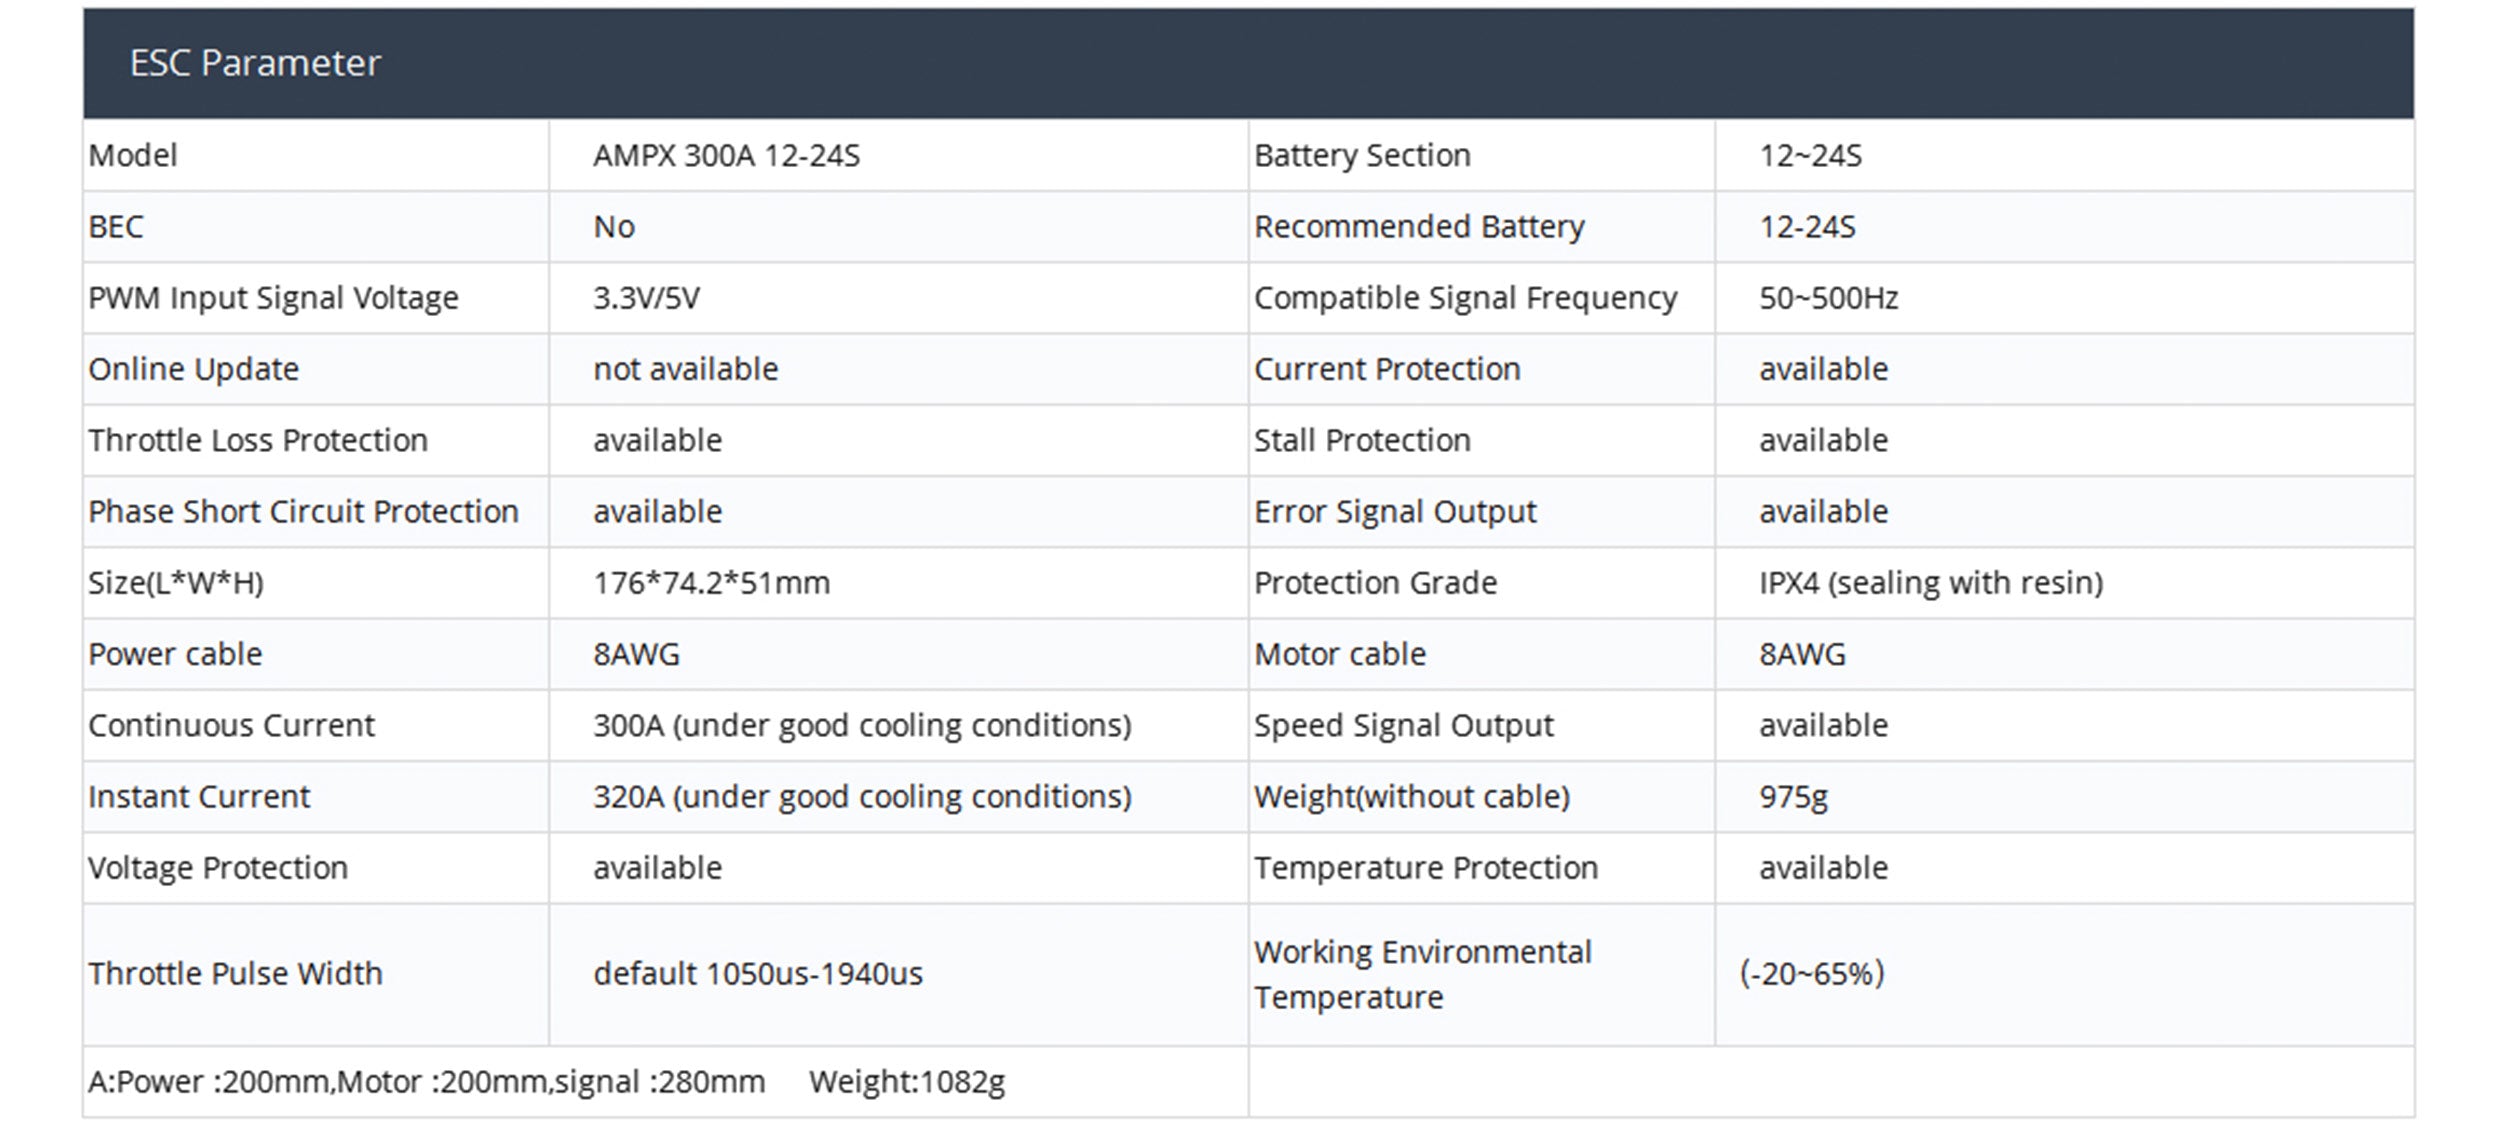Select the AMPX 300A 12-24S model value
Screen dimensions: 2500x1131
[726, 156]
